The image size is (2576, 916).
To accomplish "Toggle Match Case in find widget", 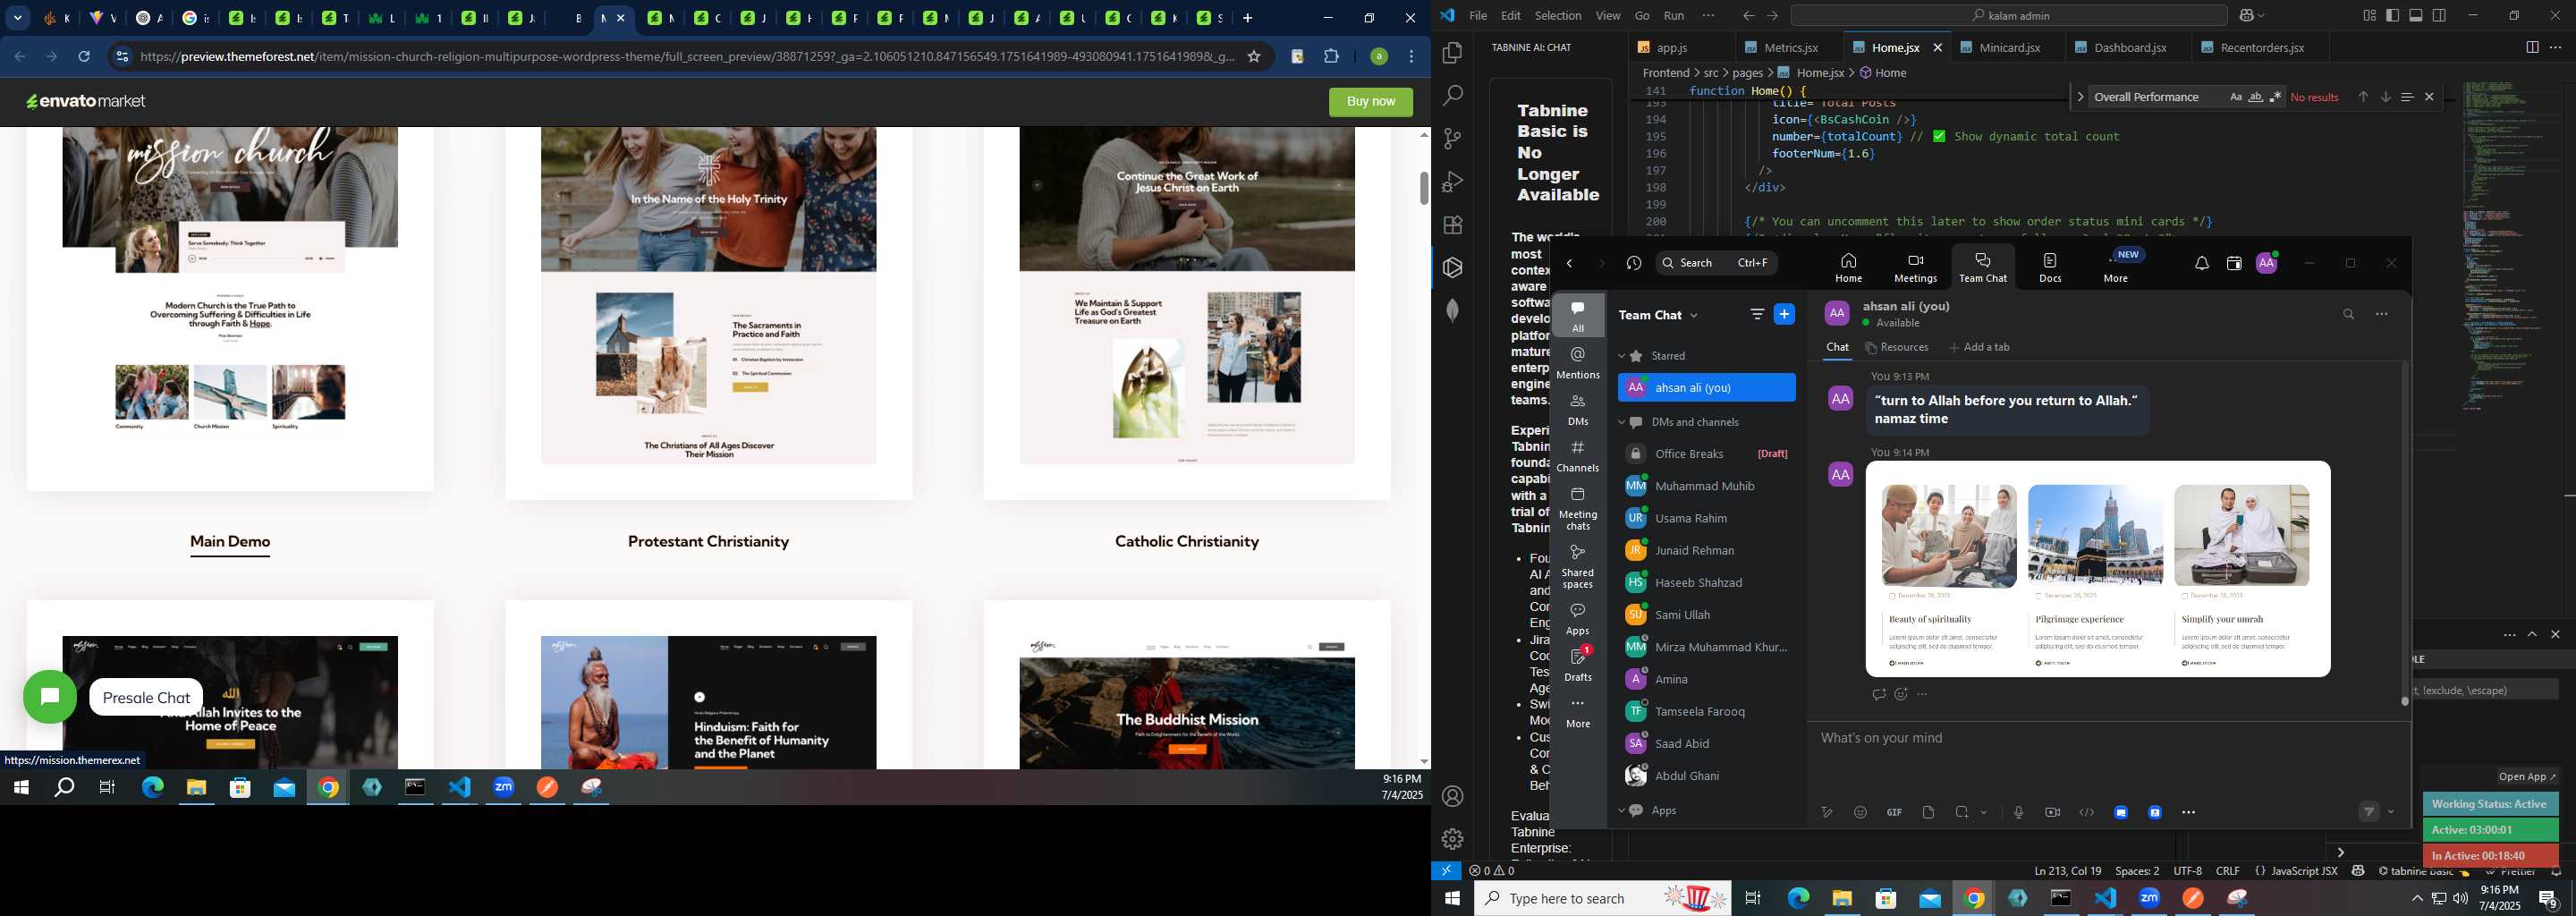I will tap(2235, 97).
